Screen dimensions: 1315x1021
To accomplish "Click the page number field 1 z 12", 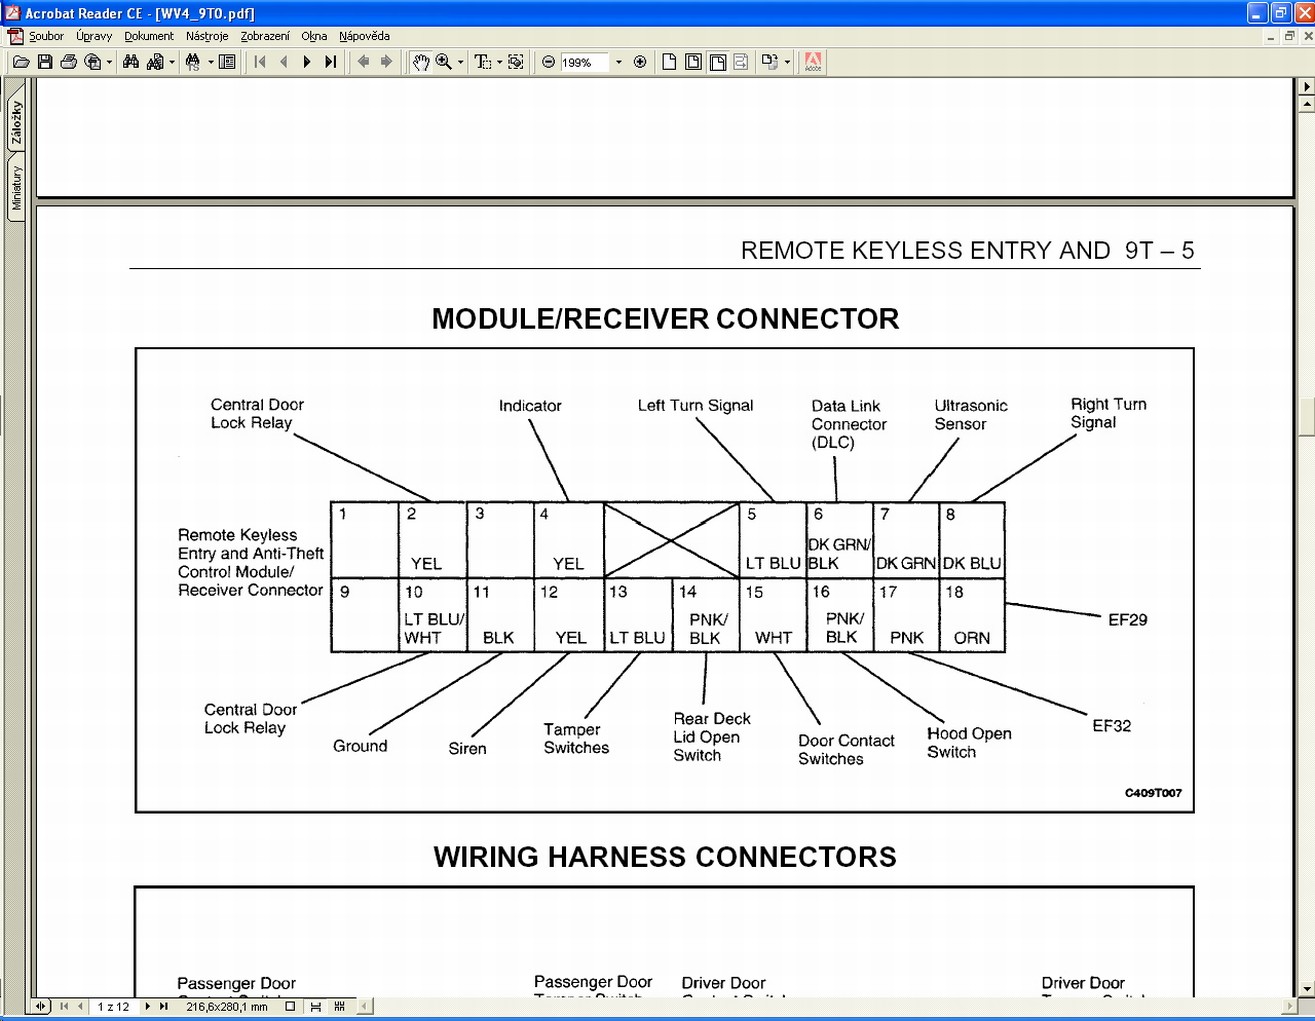I will pyautogui.click(x=113, y=1007).
